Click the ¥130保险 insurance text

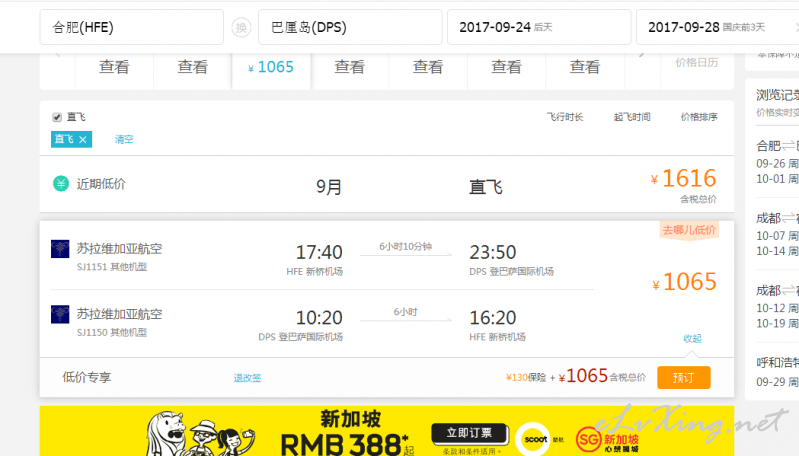[x=525, y=378]
